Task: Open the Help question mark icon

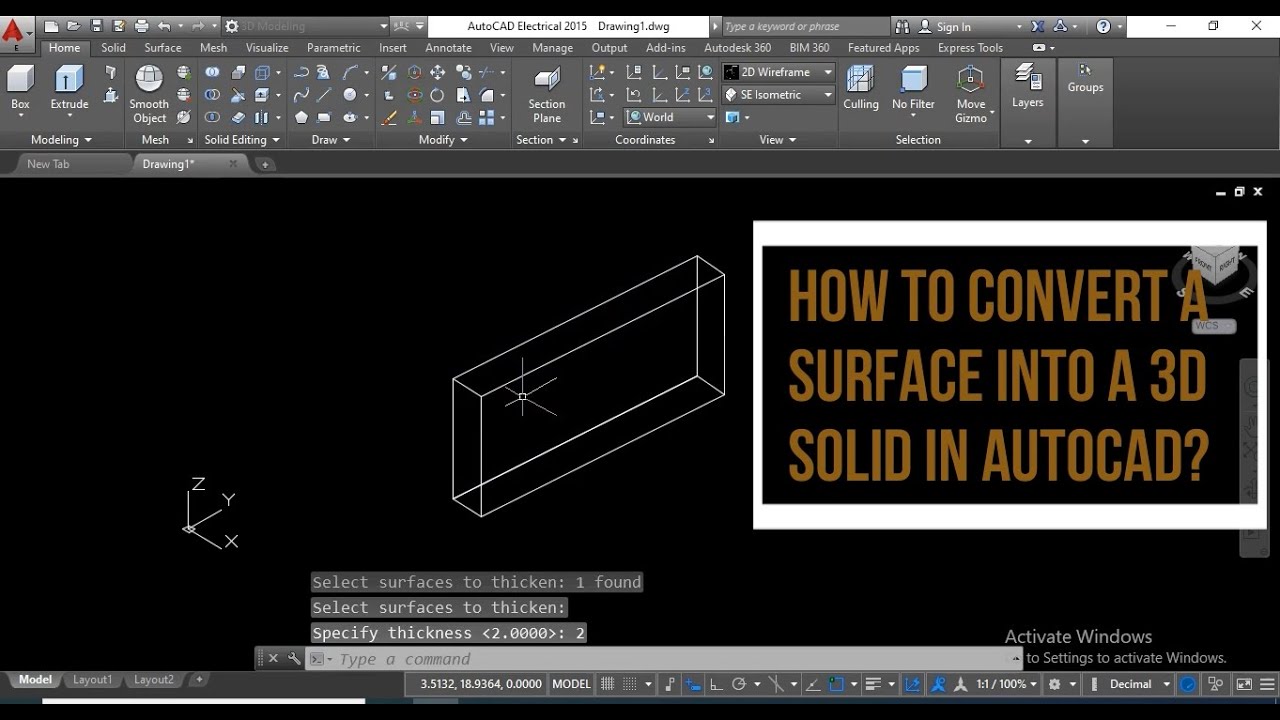Action: [1103, 26]
